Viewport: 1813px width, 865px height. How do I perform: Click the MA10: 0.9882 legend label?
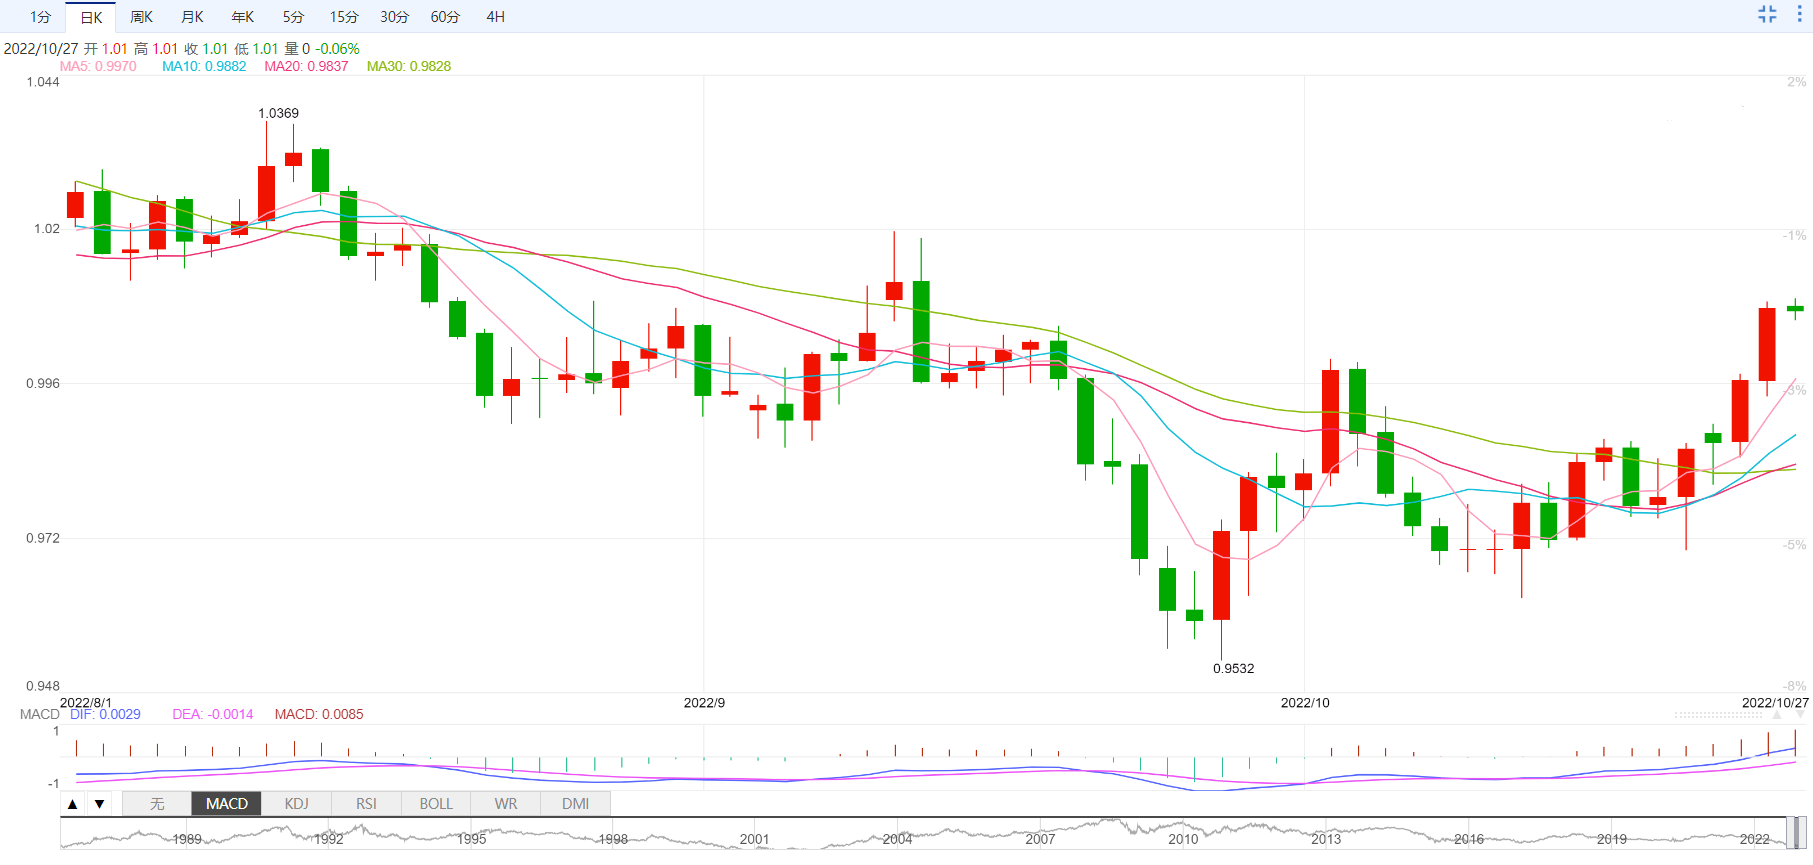click(204, 66)
